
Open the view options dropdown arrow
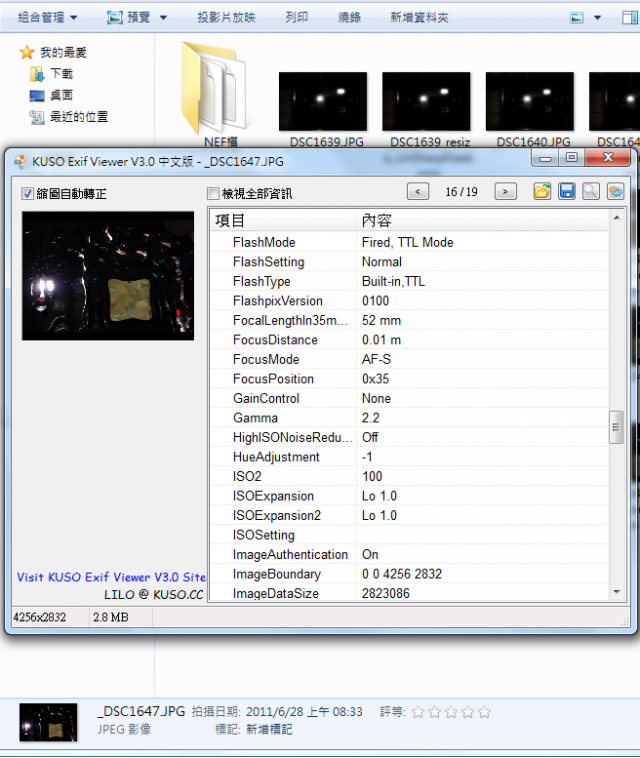coord(597,18)
